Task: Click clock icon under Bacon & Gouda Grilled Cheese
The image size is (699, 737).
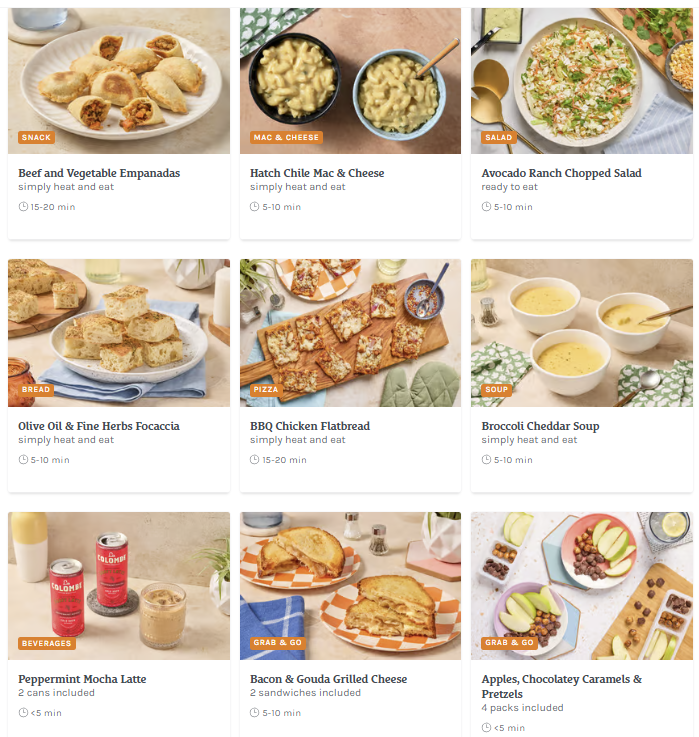Action: [x=254, y=712]
